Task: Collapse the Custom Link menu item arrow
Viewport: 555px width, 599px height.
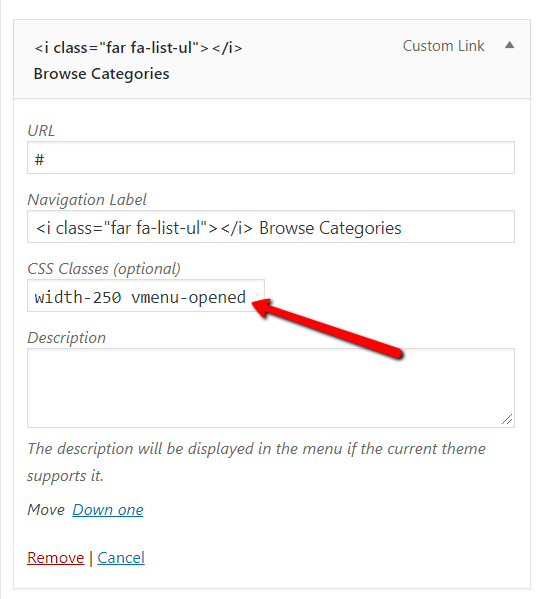Action: tap(509, 45)
